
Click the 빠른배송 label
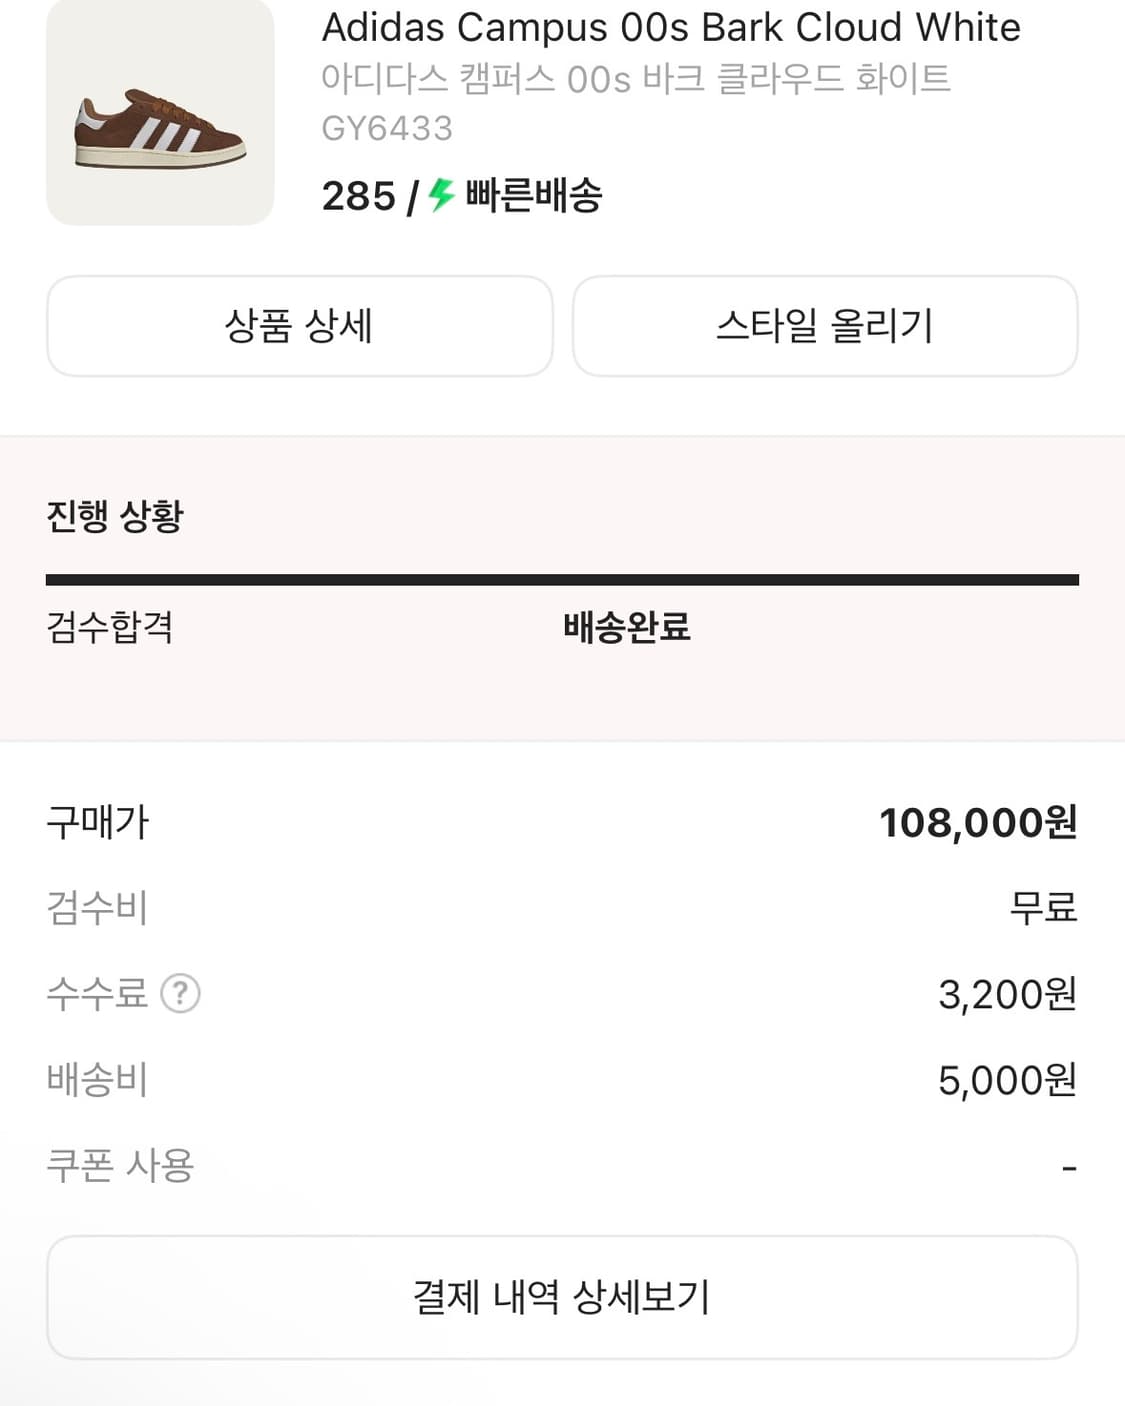coord(534,196)
